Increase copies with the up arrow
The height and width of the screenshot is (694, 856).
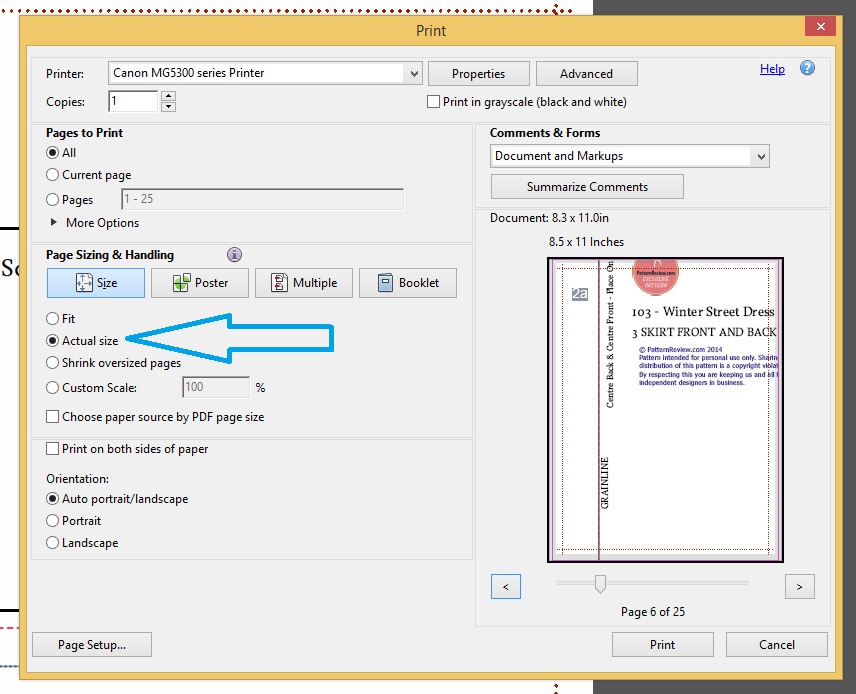(168, 96)
